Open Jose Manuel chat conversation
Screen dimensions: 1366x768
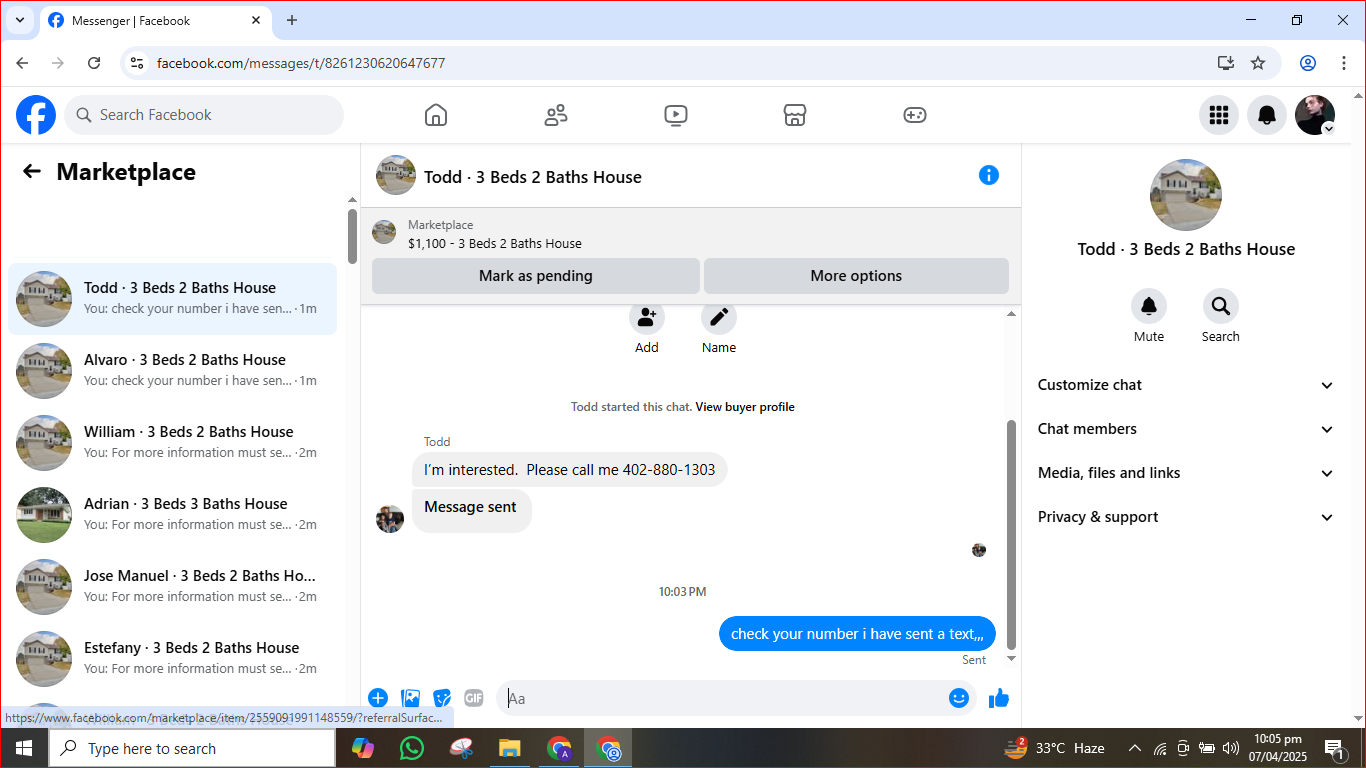[x=172, y=587]
